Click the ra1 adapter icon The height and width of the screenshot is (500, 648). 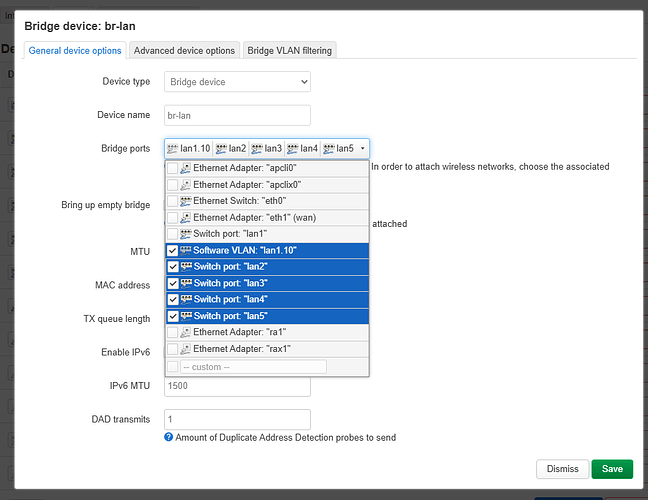click(x=186, y=332)
